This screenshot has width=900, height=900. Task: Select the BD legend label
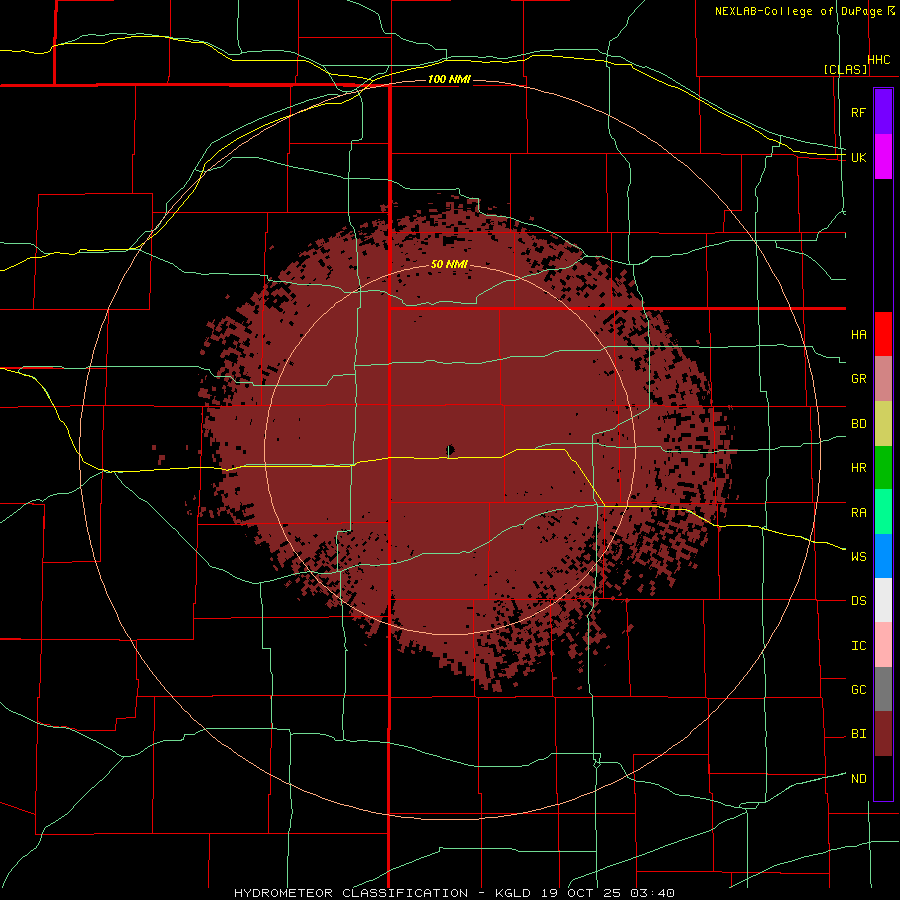coord(859,424)
